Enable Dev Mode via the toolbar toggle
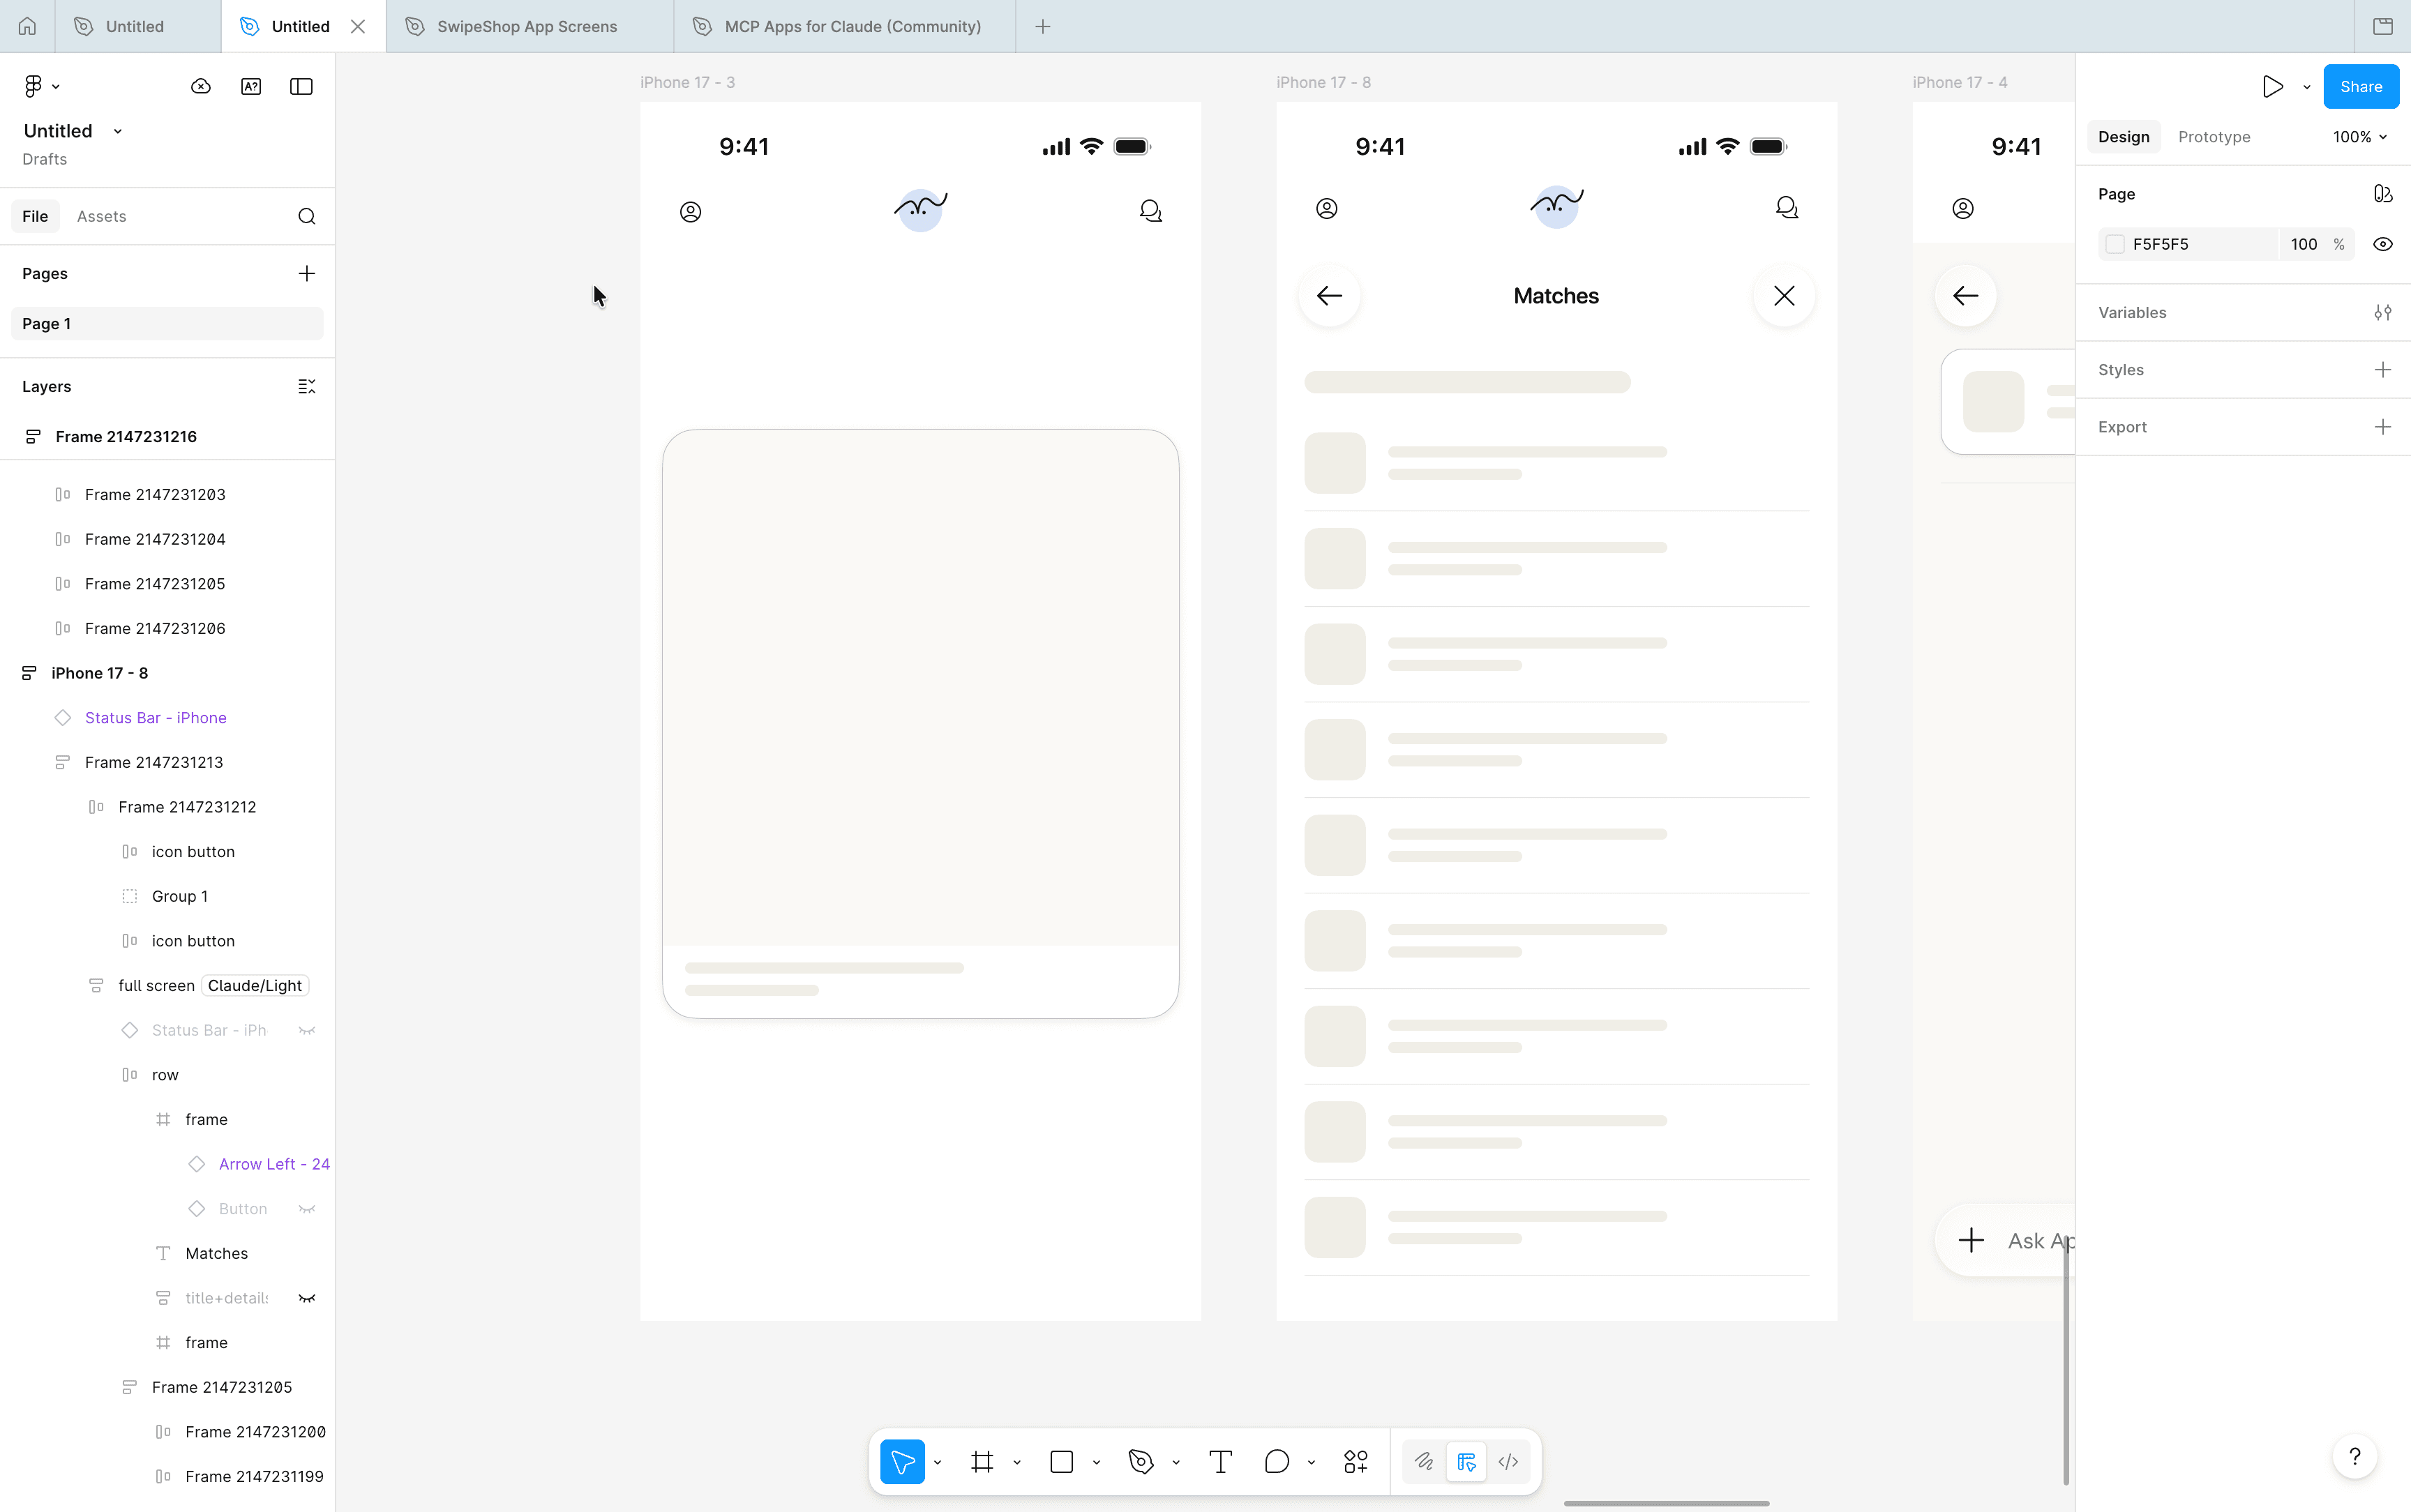This screenshot has height=1512, width=2411. tap(1466, 1461)
